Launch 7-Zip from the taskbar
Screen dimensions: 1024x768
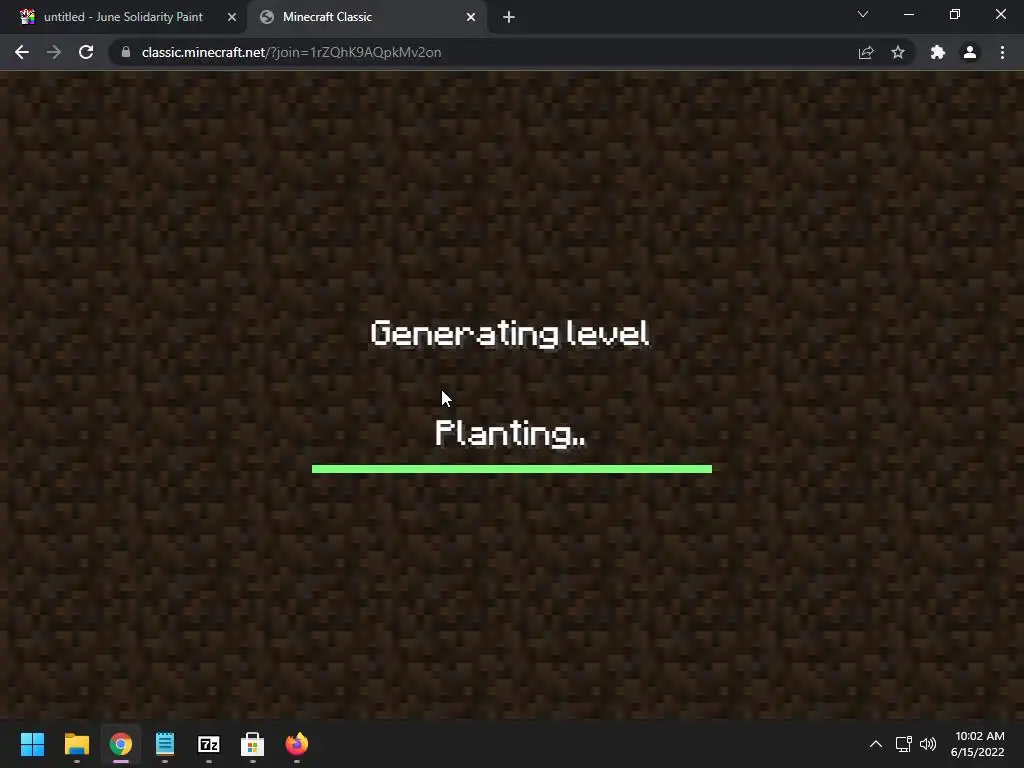tap(209, 744)
